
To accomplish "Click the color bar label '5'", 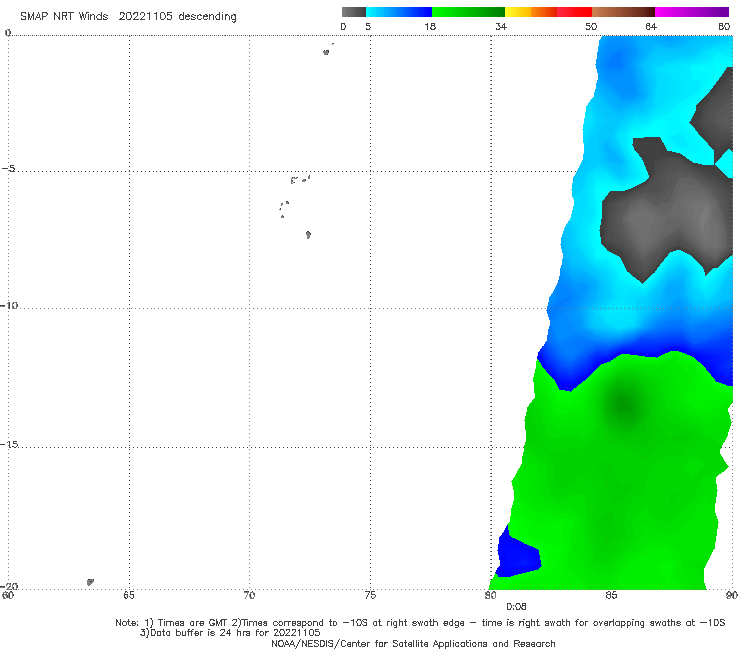I will click(368, 27).
